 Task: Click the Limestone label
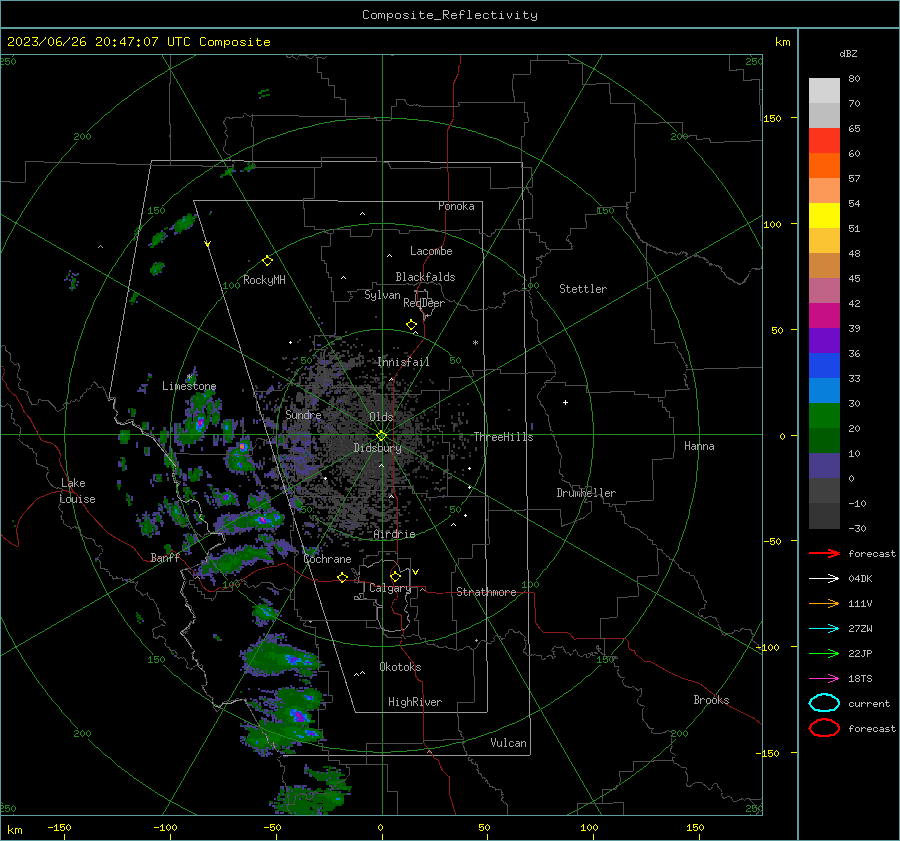coord(189,386)
